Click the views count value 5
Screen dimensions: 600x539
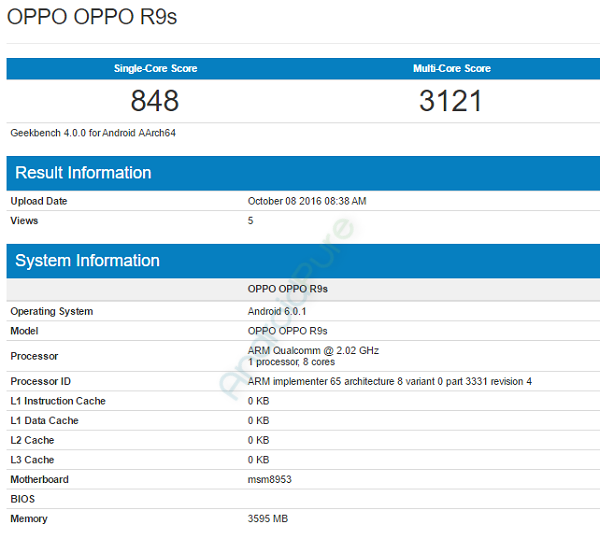click(x=250, y=221)
